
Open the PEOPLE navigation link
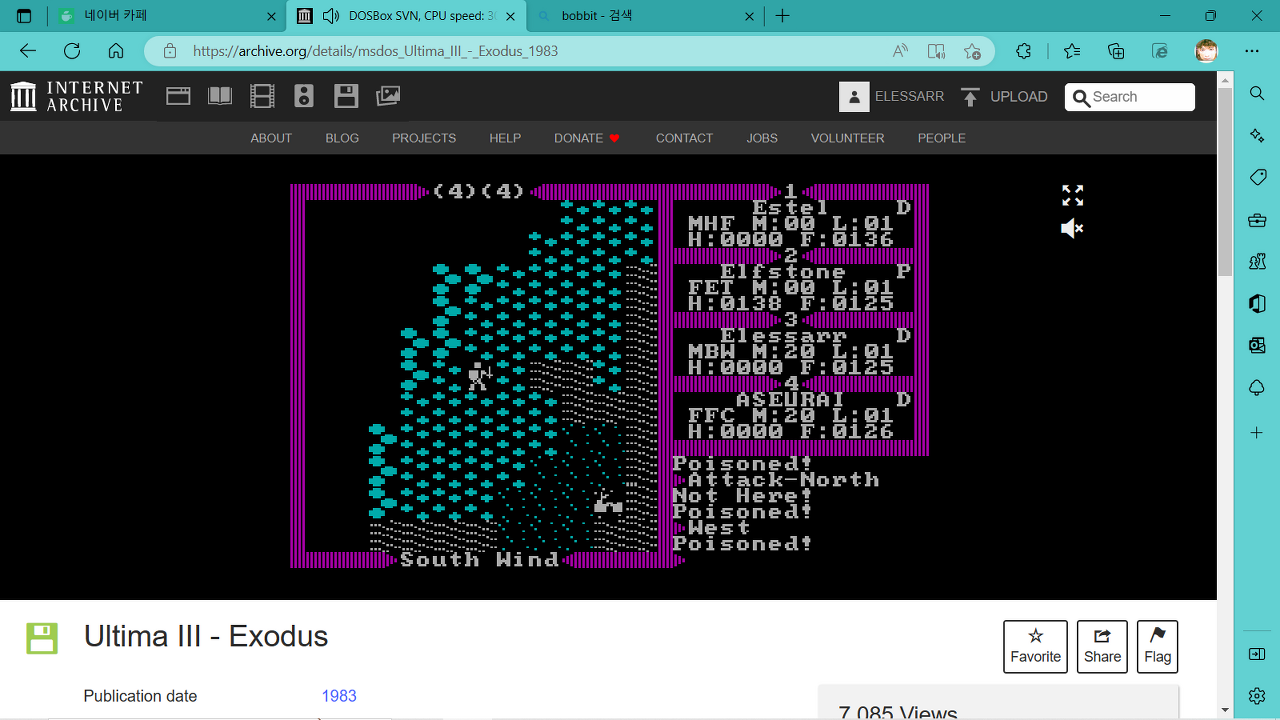pos(942,138)
